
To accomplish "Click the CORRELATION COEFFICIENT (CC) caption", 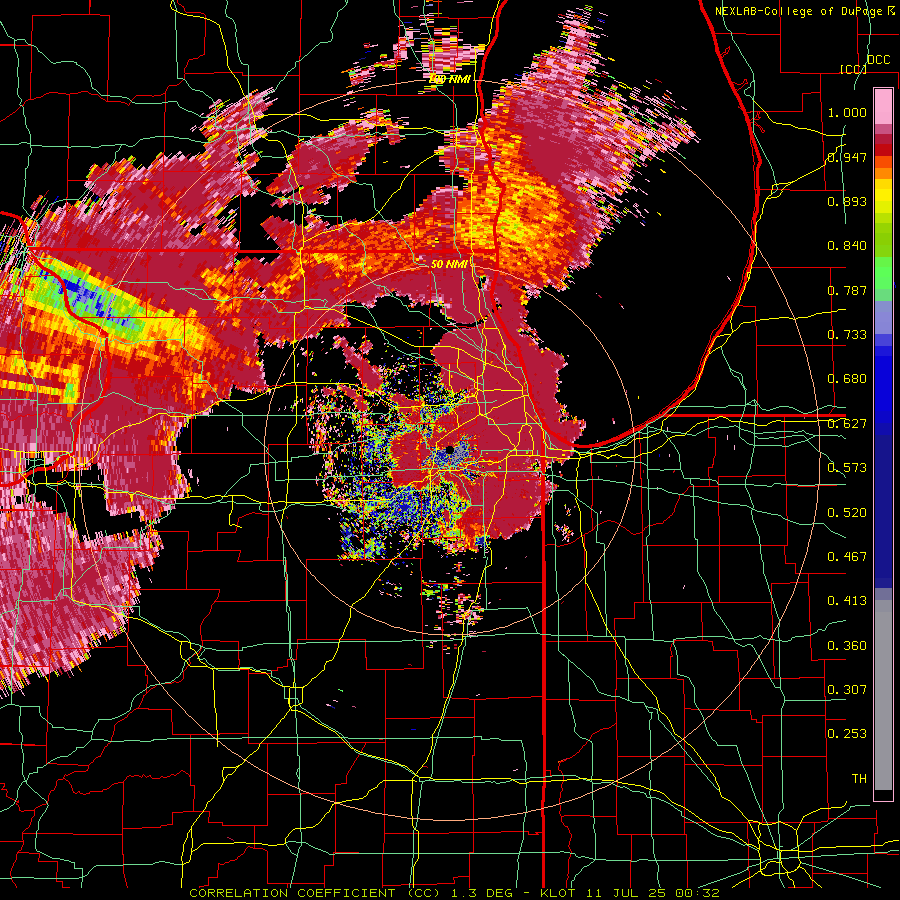I will point(315,893).
